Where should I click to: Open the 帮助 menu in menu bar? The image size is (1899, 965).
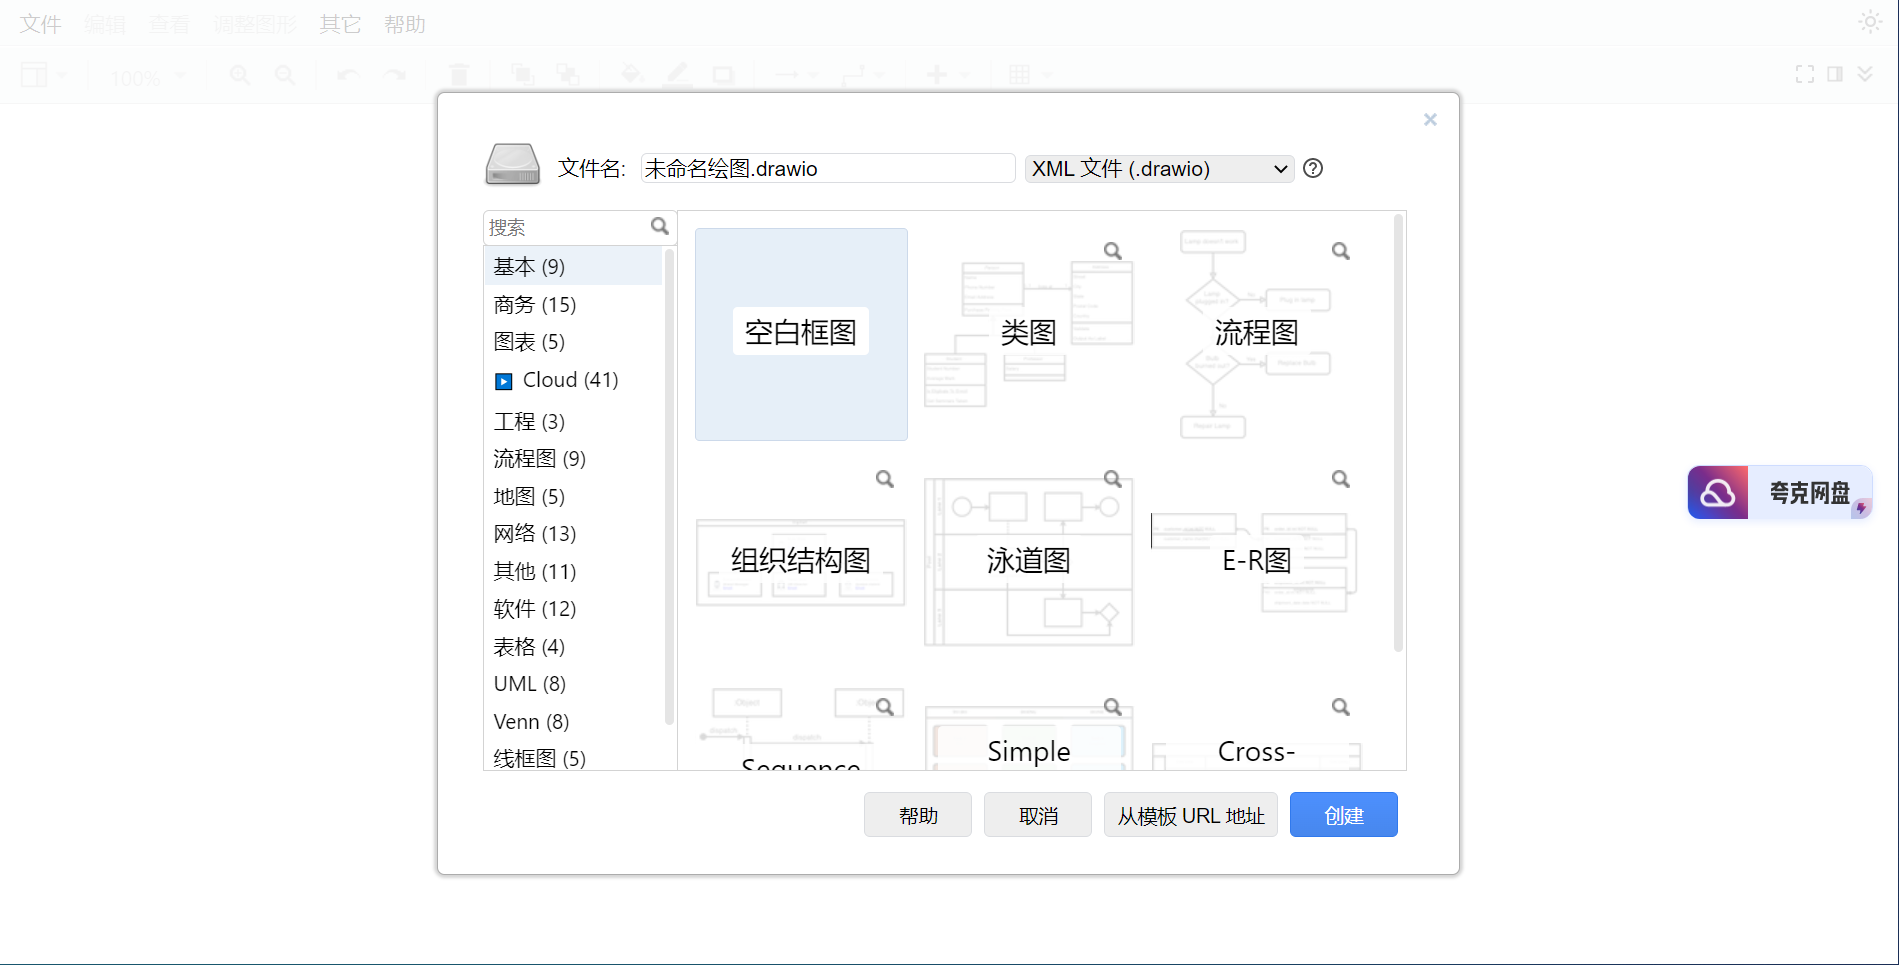(405, 24)
